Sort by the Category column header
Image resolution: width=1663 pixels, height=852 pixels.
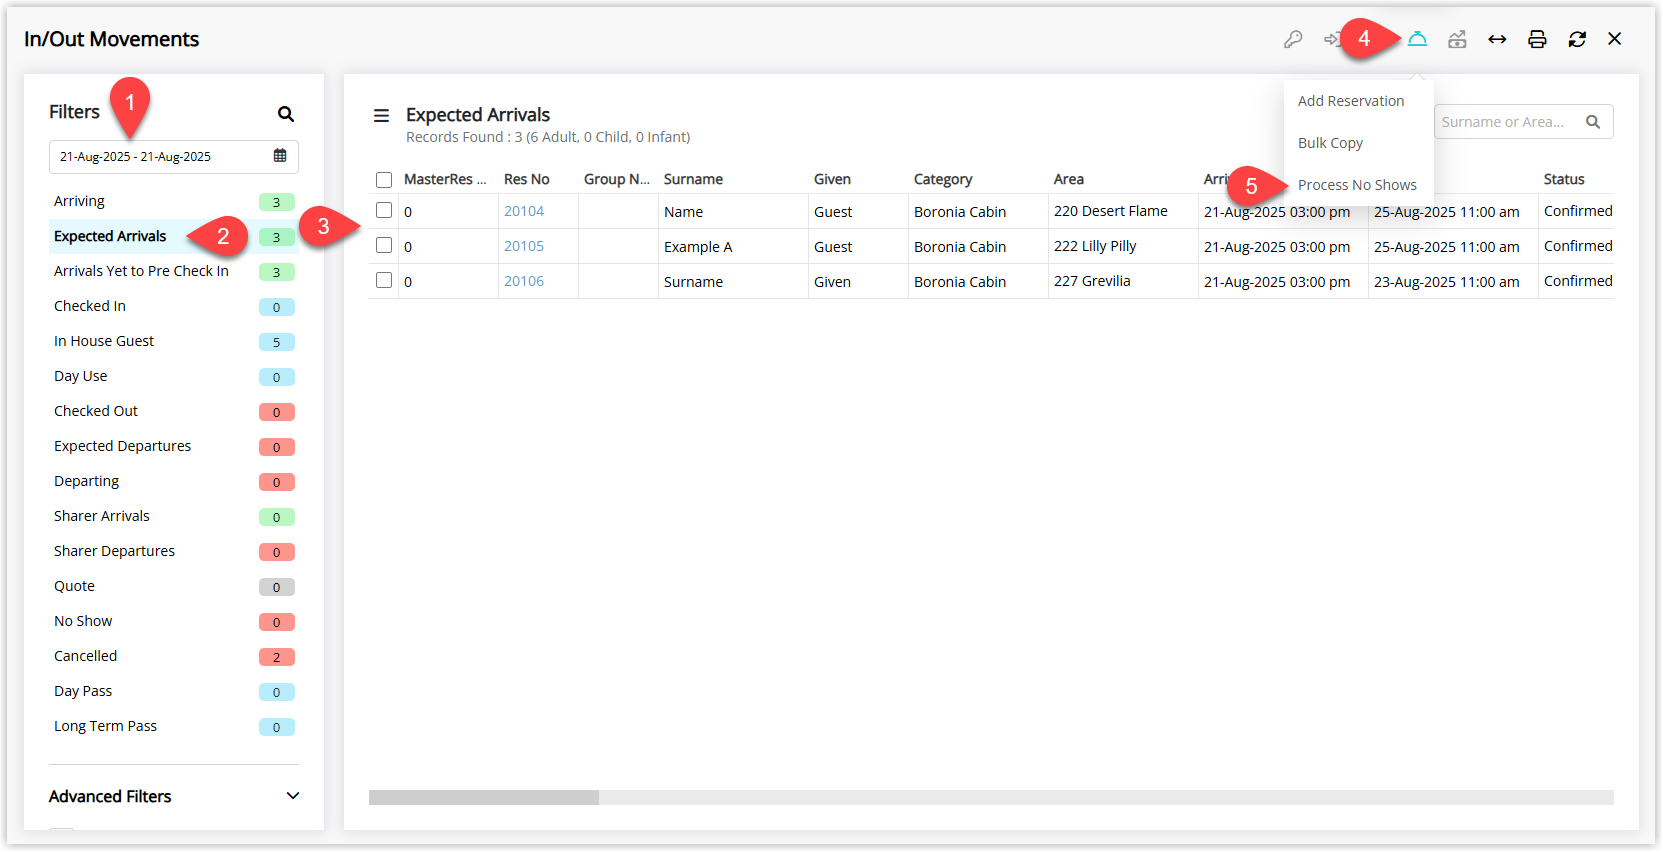[943, 179]
